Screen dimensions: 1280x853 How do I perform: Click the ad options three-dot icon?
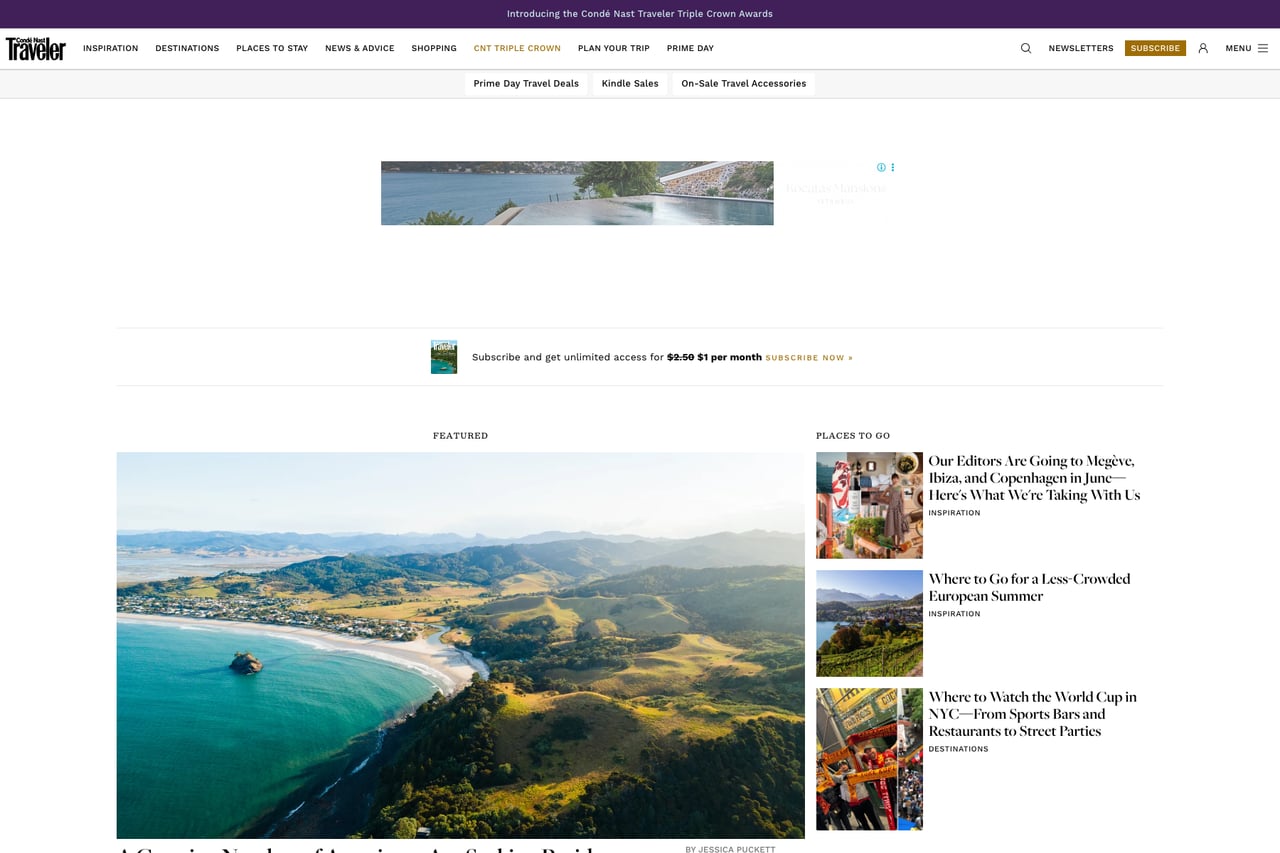click(x=893, y=167)
